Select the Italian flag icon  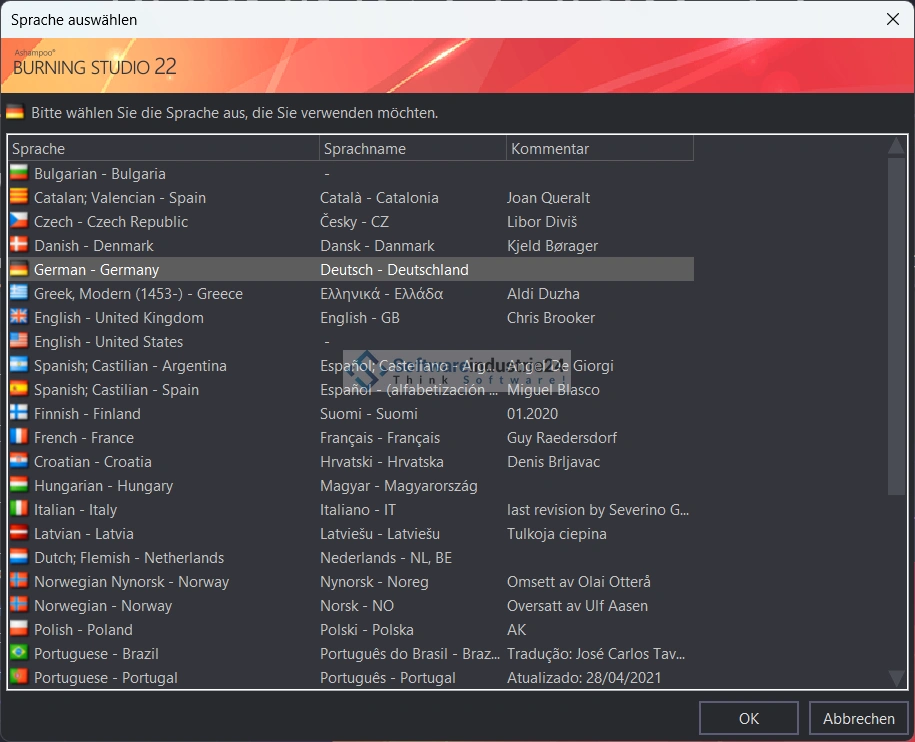18,510
